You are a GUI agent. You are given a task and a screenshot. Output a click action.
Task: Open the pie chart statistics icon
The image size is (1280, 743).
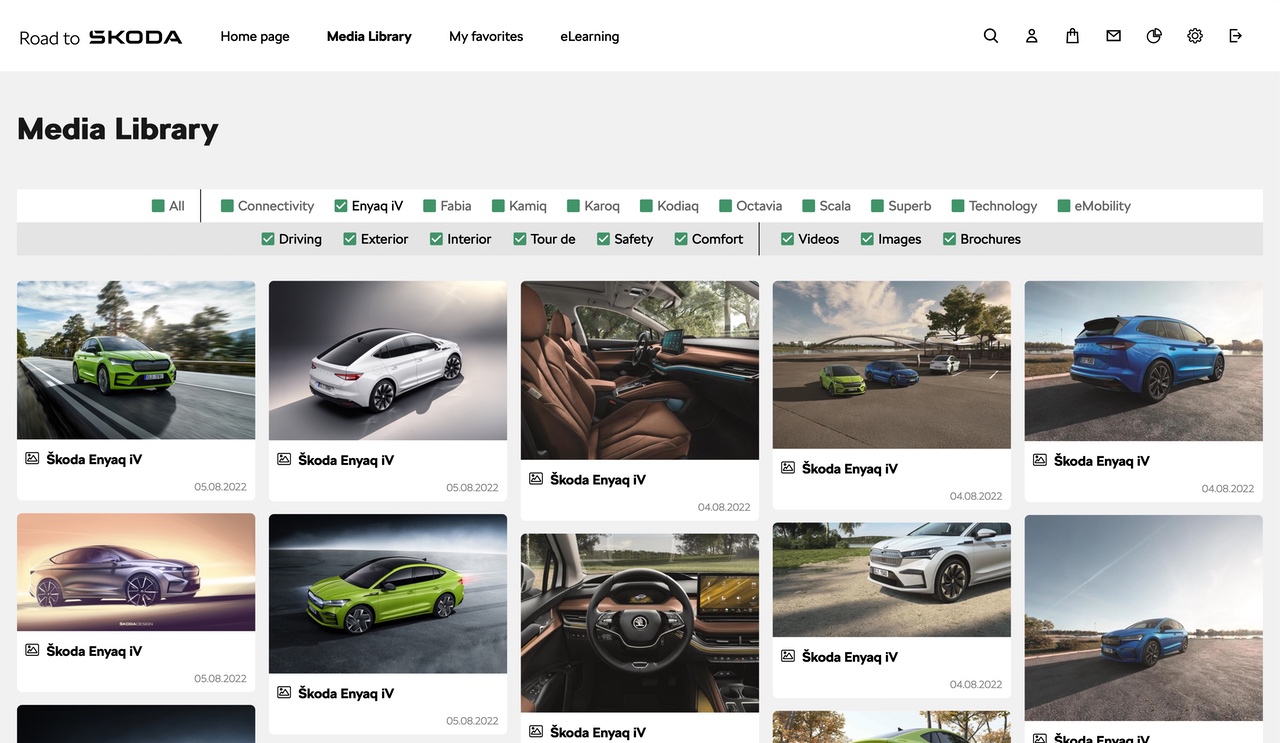click(x=1154, y=36)
